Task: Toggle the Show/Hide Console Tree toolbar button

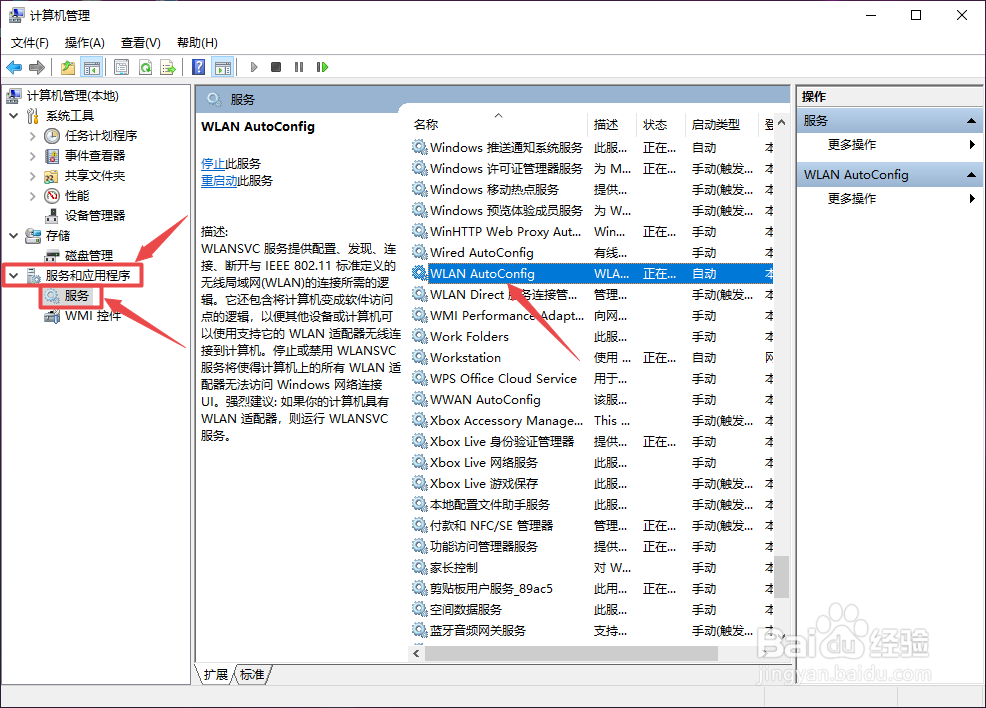Action: coord(92,67)
